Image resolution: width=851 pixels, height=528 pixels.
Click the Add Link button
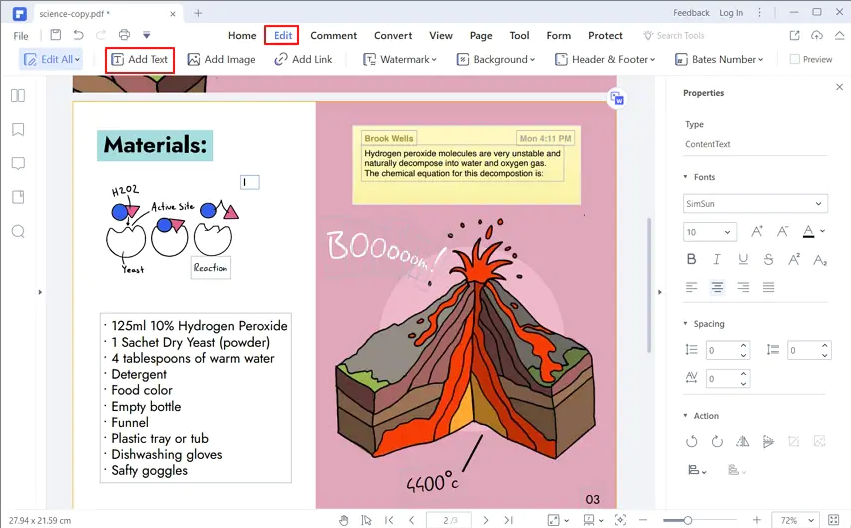pyautogui.click(x=303, y=59)
